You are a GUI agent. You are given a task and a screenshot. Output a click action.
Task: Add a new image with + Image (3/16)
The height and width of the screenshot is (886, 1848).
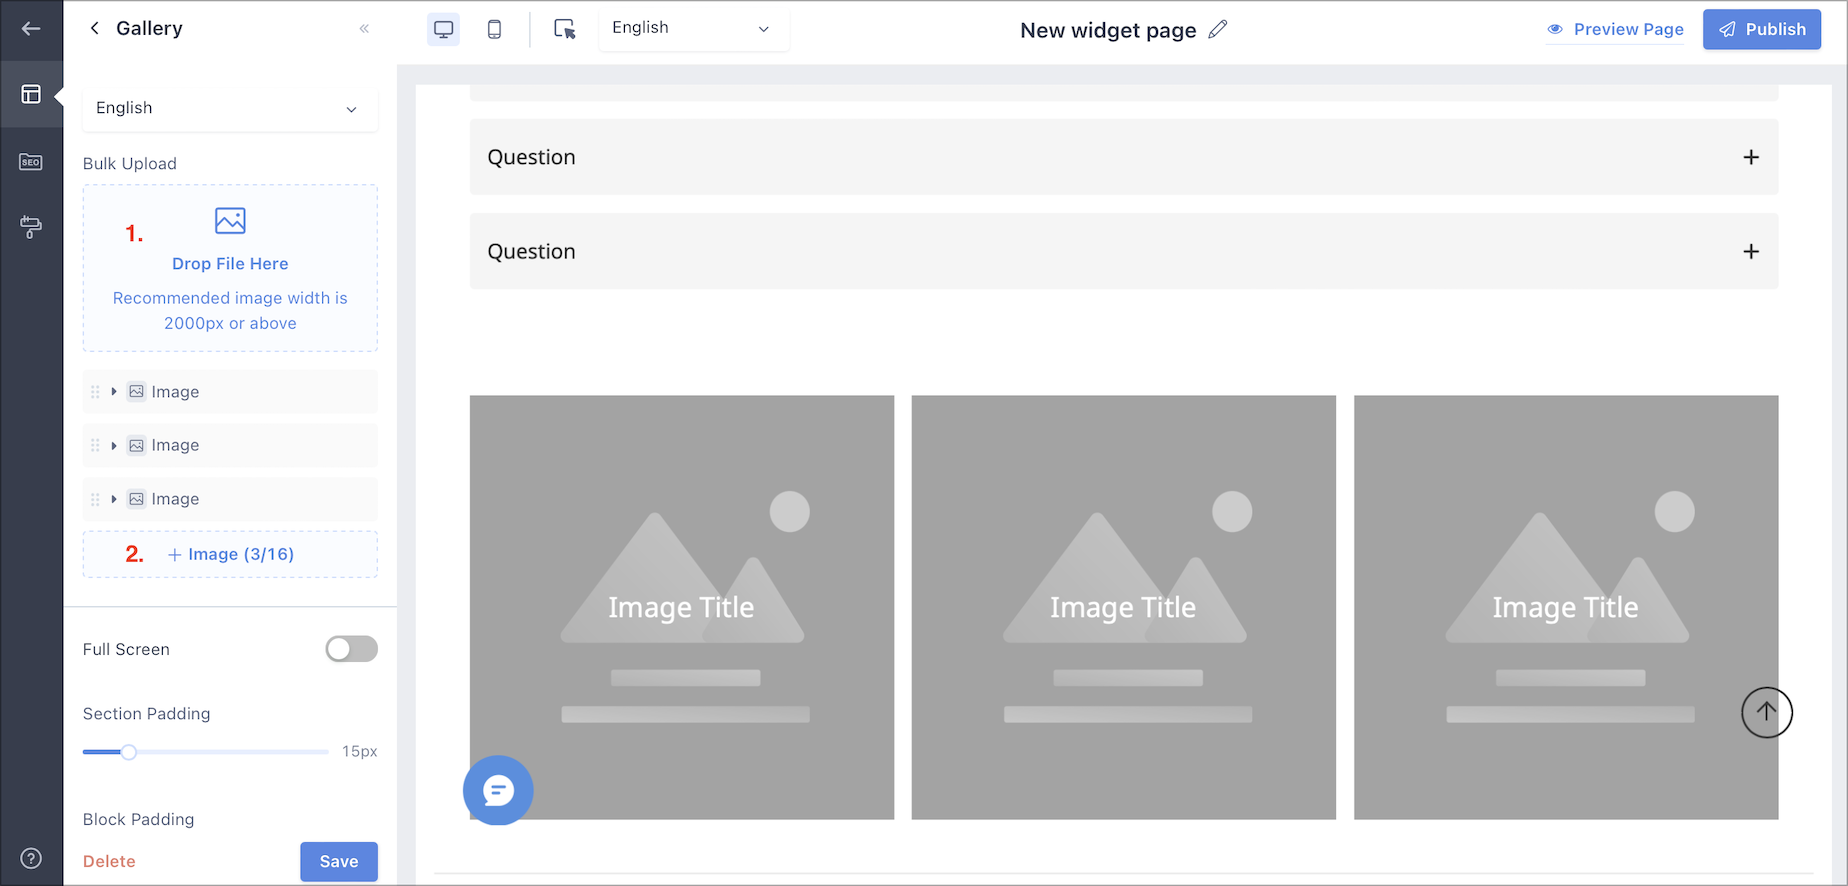[230, 554]
